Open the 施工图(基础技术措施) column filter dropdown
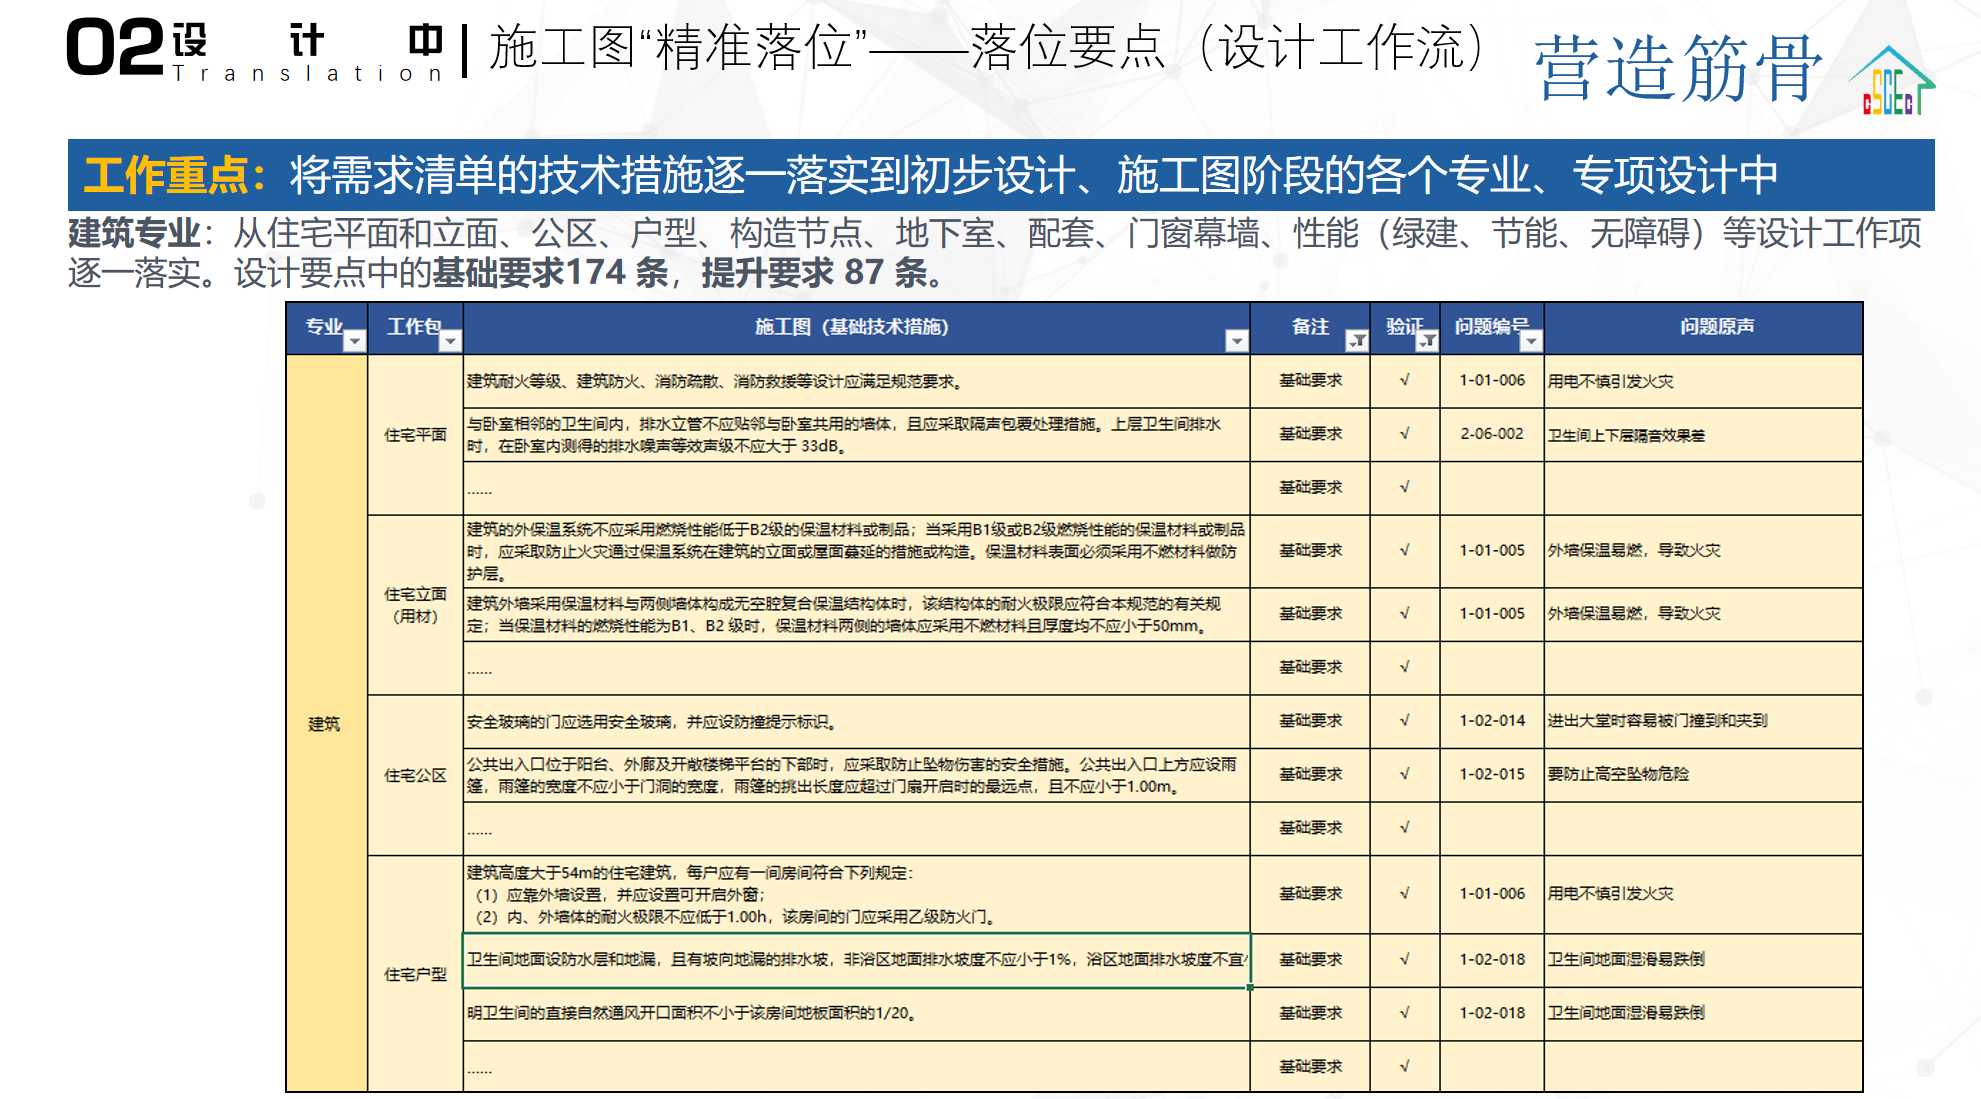The height and width of the screenshot is (1099, 1981). (1237, 342)
